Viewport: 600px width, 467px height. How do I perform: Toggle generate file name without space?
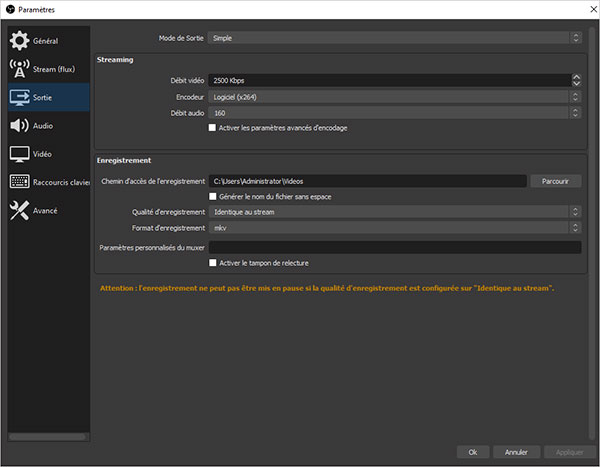tap(212, 197)
